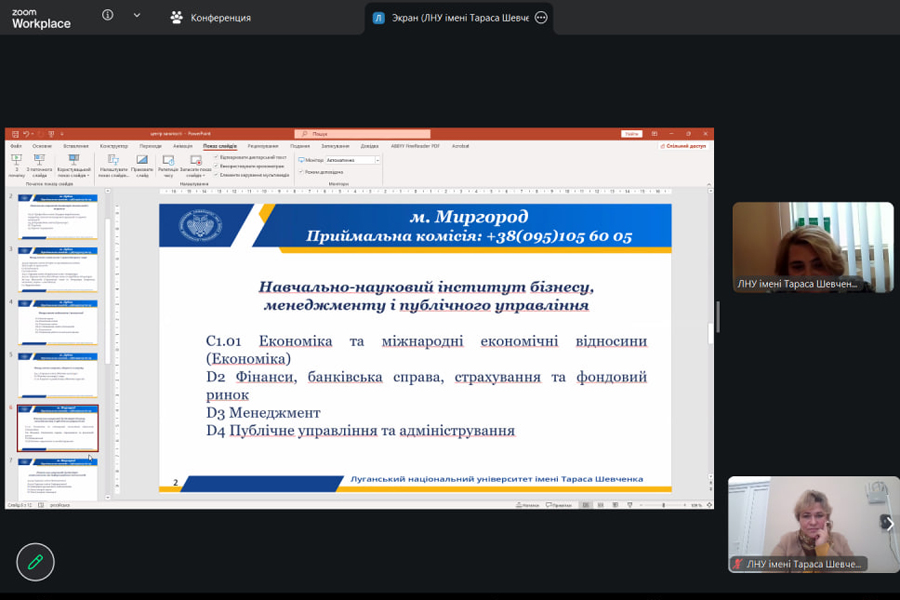
Task: Open the Acrobat ribbon tab
Action: point(460,146)
